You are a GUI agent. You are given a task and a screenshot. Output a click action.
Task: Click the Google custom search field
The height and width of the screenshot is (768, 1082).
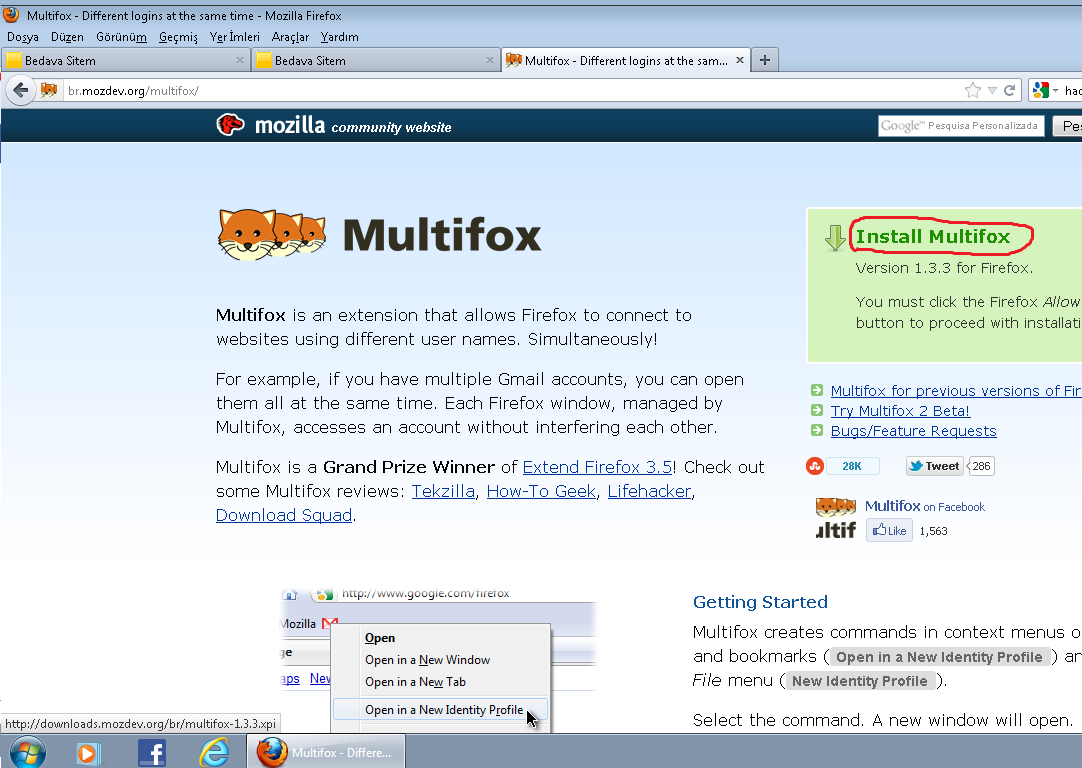(x=960, y=126)
